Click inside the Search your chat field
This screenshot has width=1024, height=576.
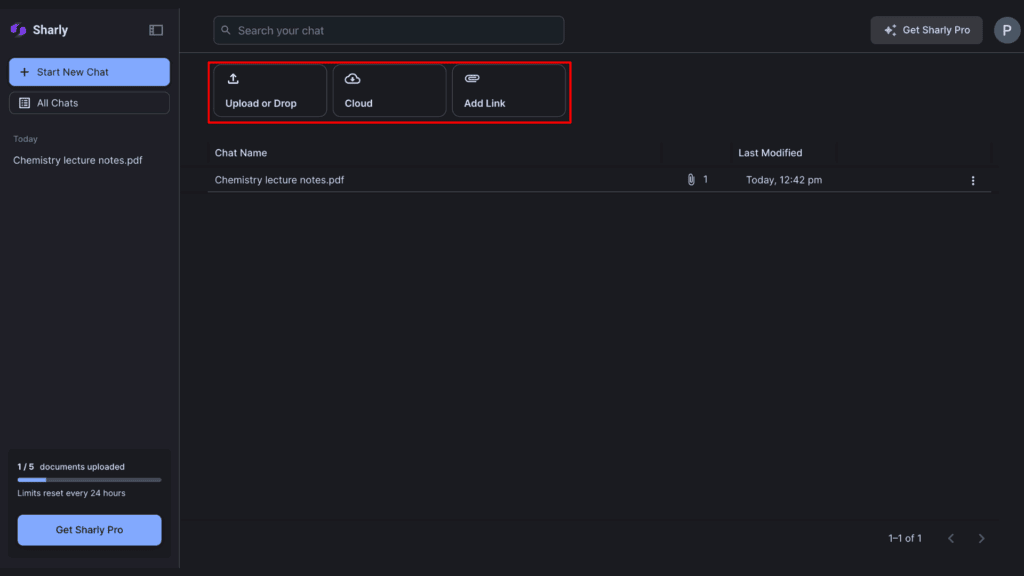point(388,30)
